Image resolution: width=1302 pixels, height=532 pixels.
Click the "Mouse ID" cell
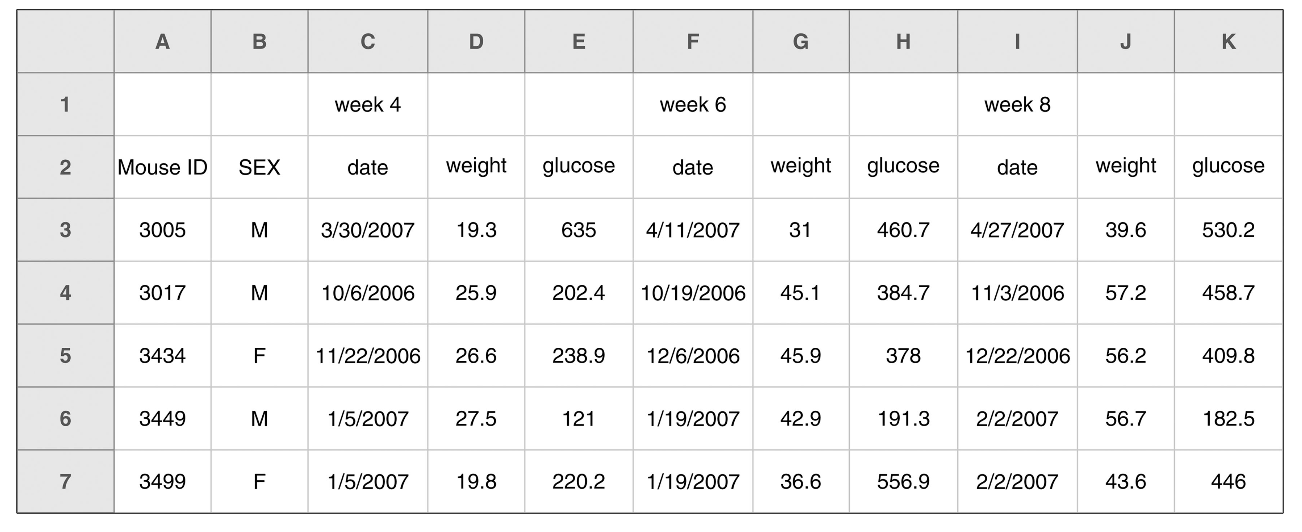tap(162, 167)
